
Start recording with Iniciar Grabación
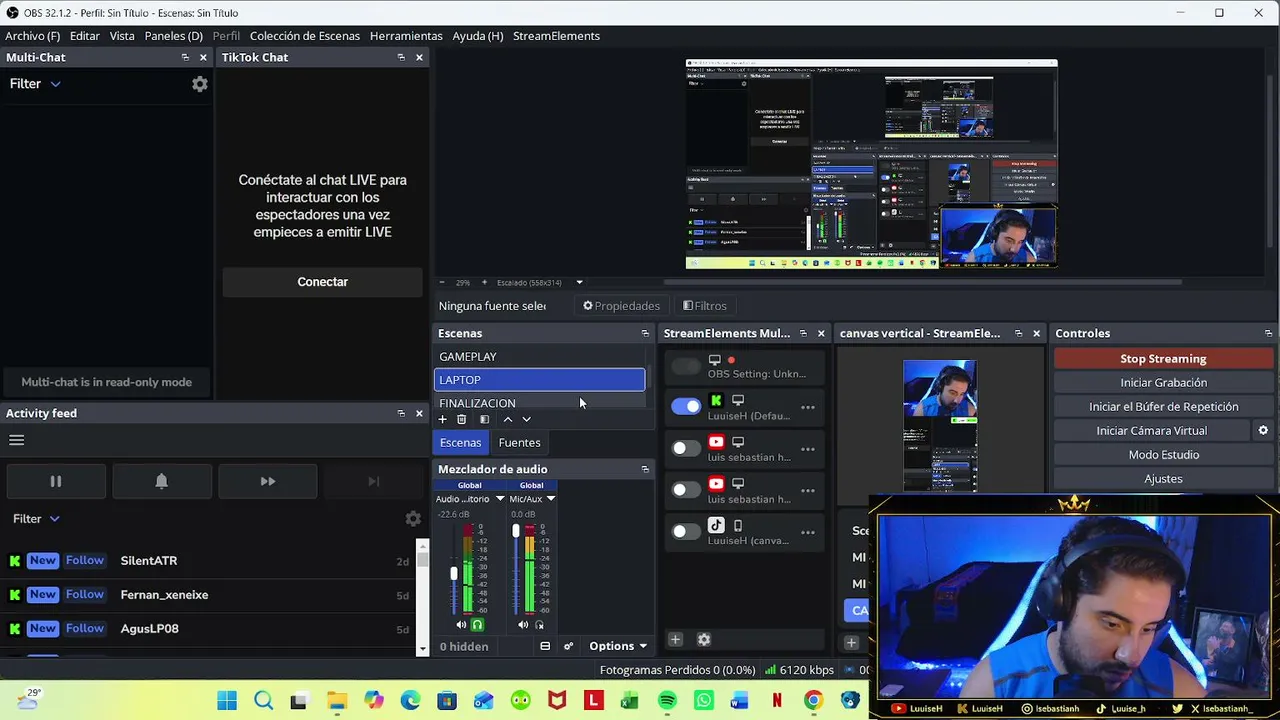click(x=1163, y=383)
